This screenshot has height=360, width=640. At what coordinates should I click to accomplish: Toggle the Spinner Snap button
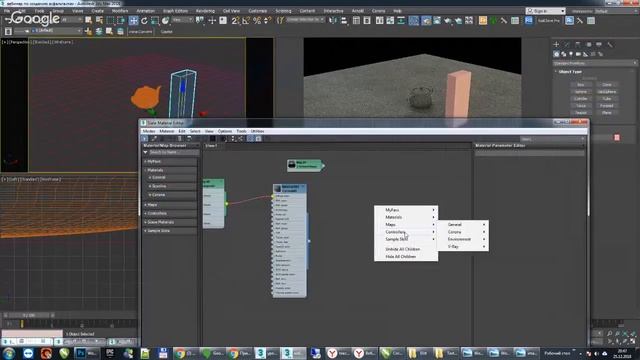click(x=268, y=20)
